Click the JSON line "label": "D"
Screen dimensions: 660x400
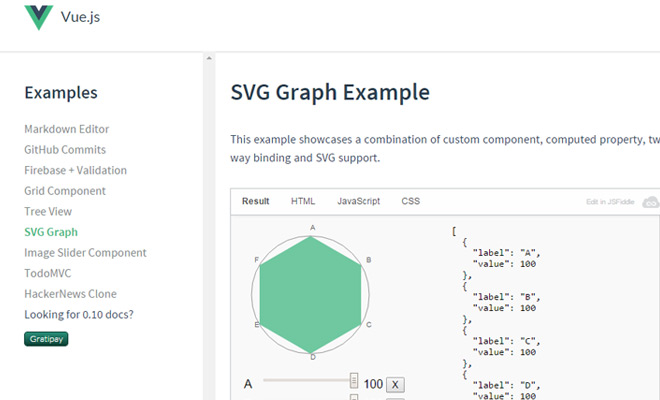506,385
